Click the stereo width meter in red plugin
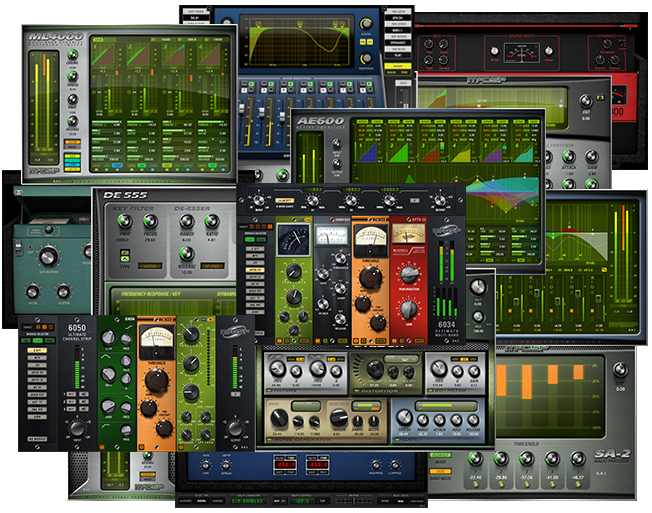Screen dimensions: 652x513 521,53
